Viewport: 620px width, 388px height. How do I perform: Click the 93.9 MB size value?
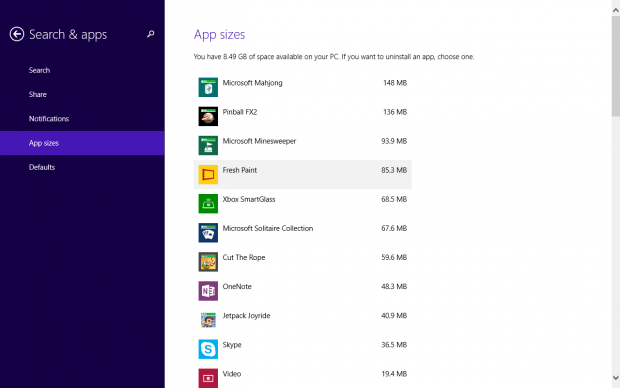(x=394, y=141)
